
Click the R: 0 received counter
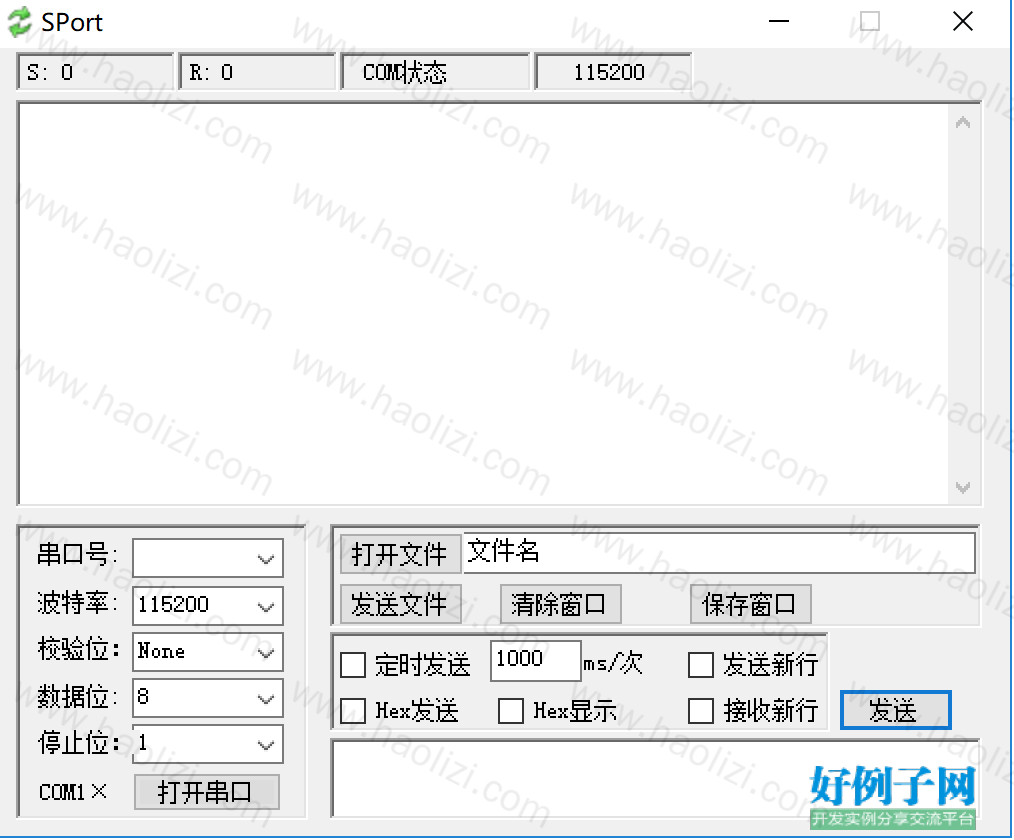tap(257, 72)
